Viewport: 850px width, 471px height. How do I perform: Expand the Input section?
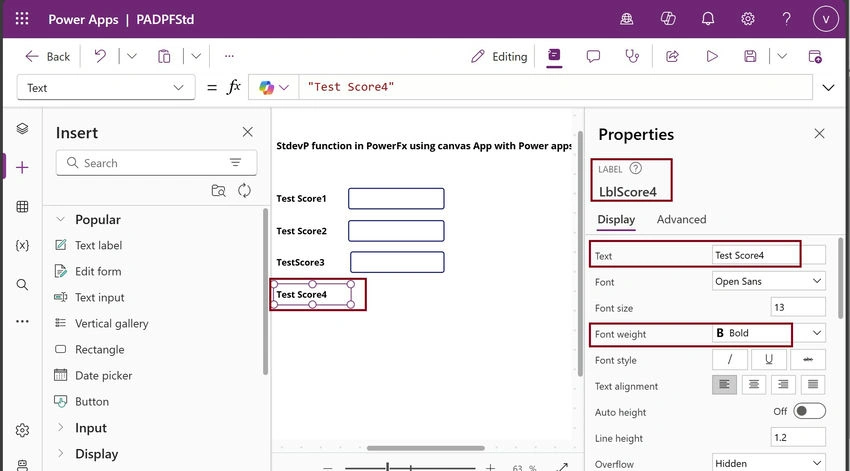(61, 427)
